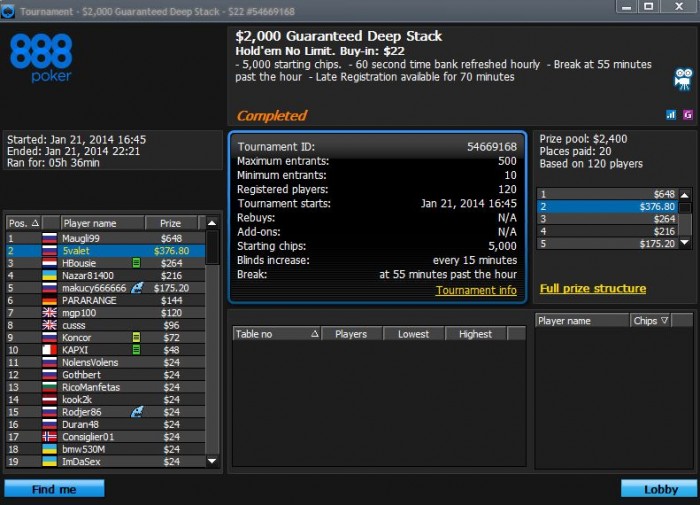This screenshot has height=505, width=700.
Task: Select the 5th place $175.20 prize row
Action: click(608, 244)
